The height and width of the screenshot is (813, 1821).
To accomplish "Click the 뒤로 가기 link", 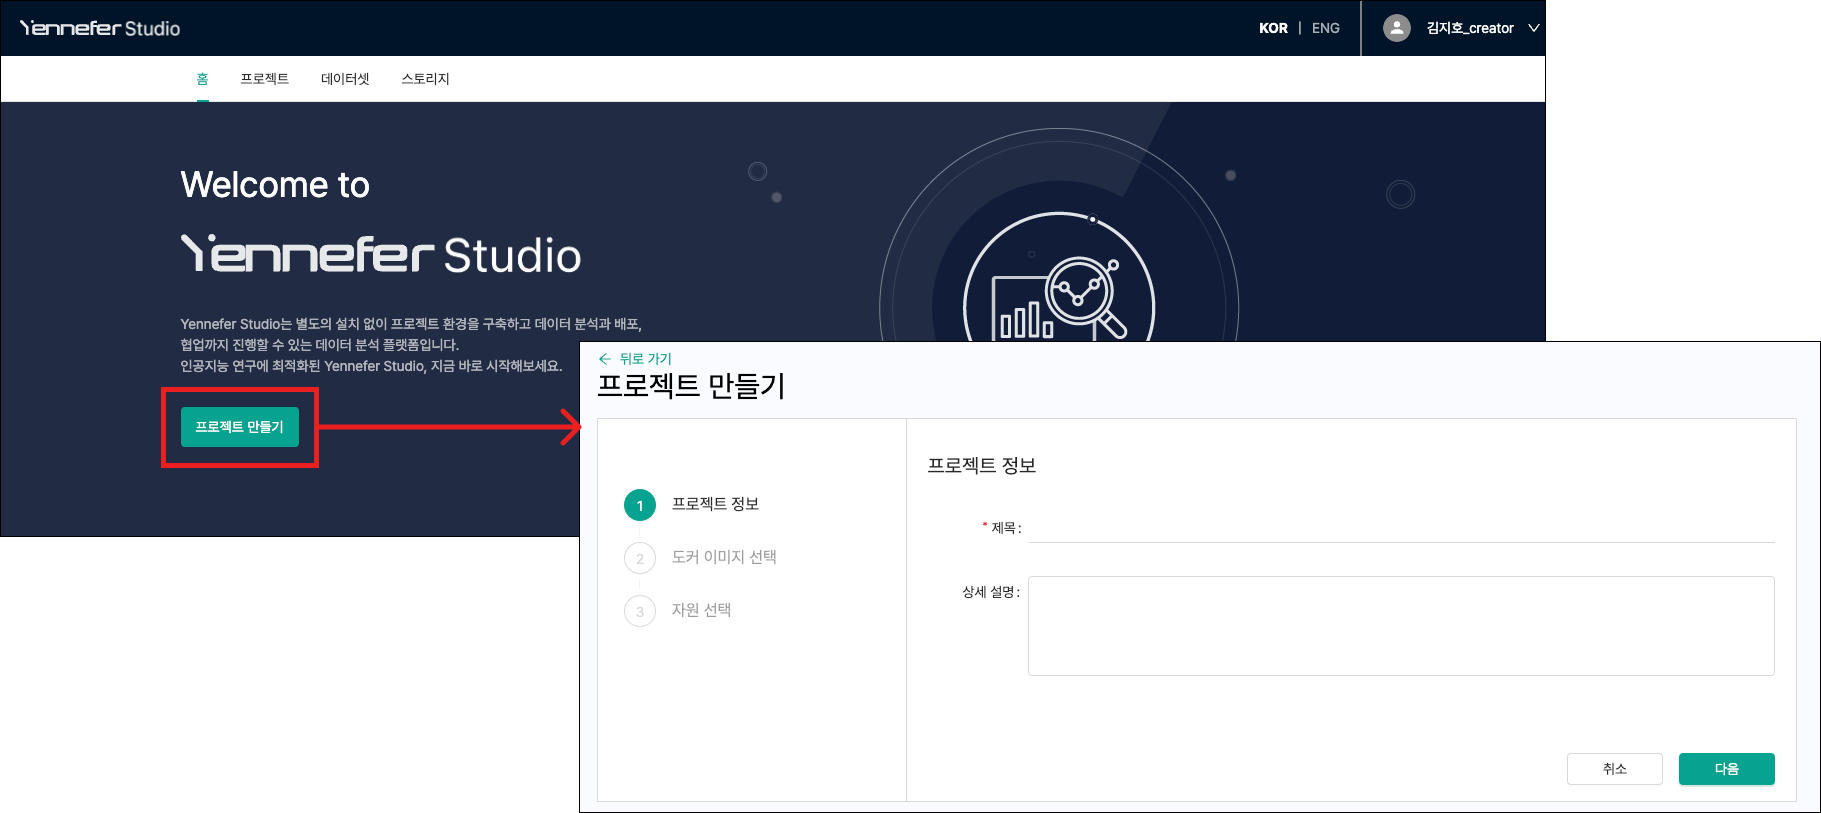I will [645, 358].
